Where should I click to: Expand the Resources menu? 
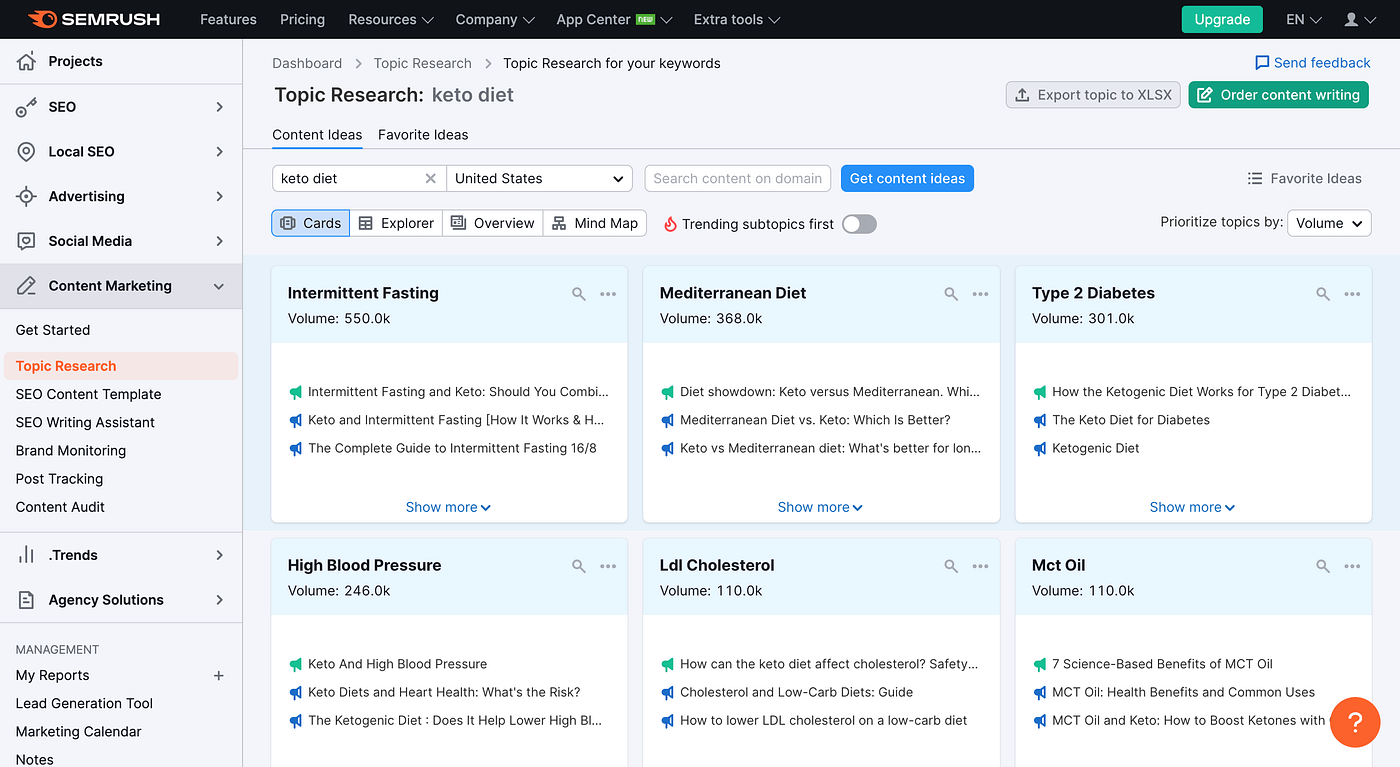click(390, 19)
